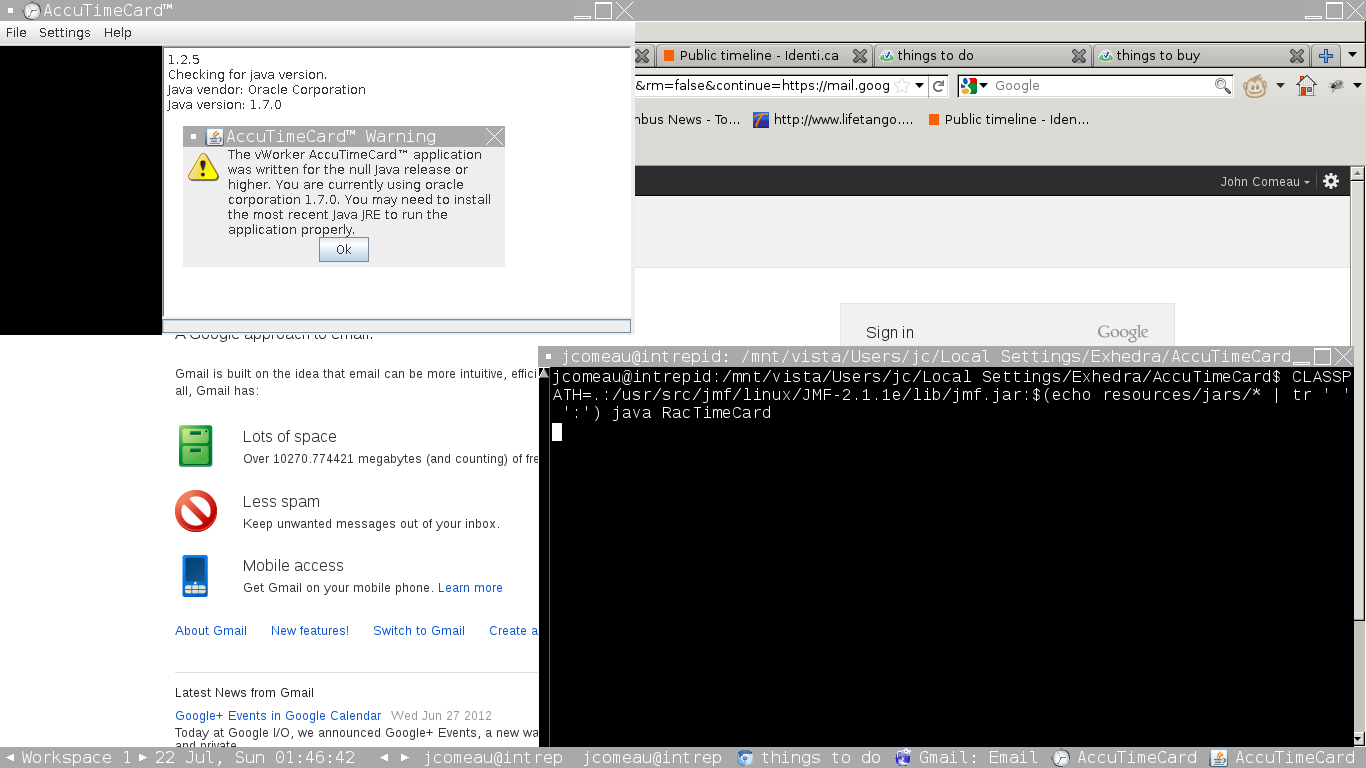This screenshot has height=768, width=1366.
Task: Click the Java icon in the Warning title bar
Action: pos(214,136)
